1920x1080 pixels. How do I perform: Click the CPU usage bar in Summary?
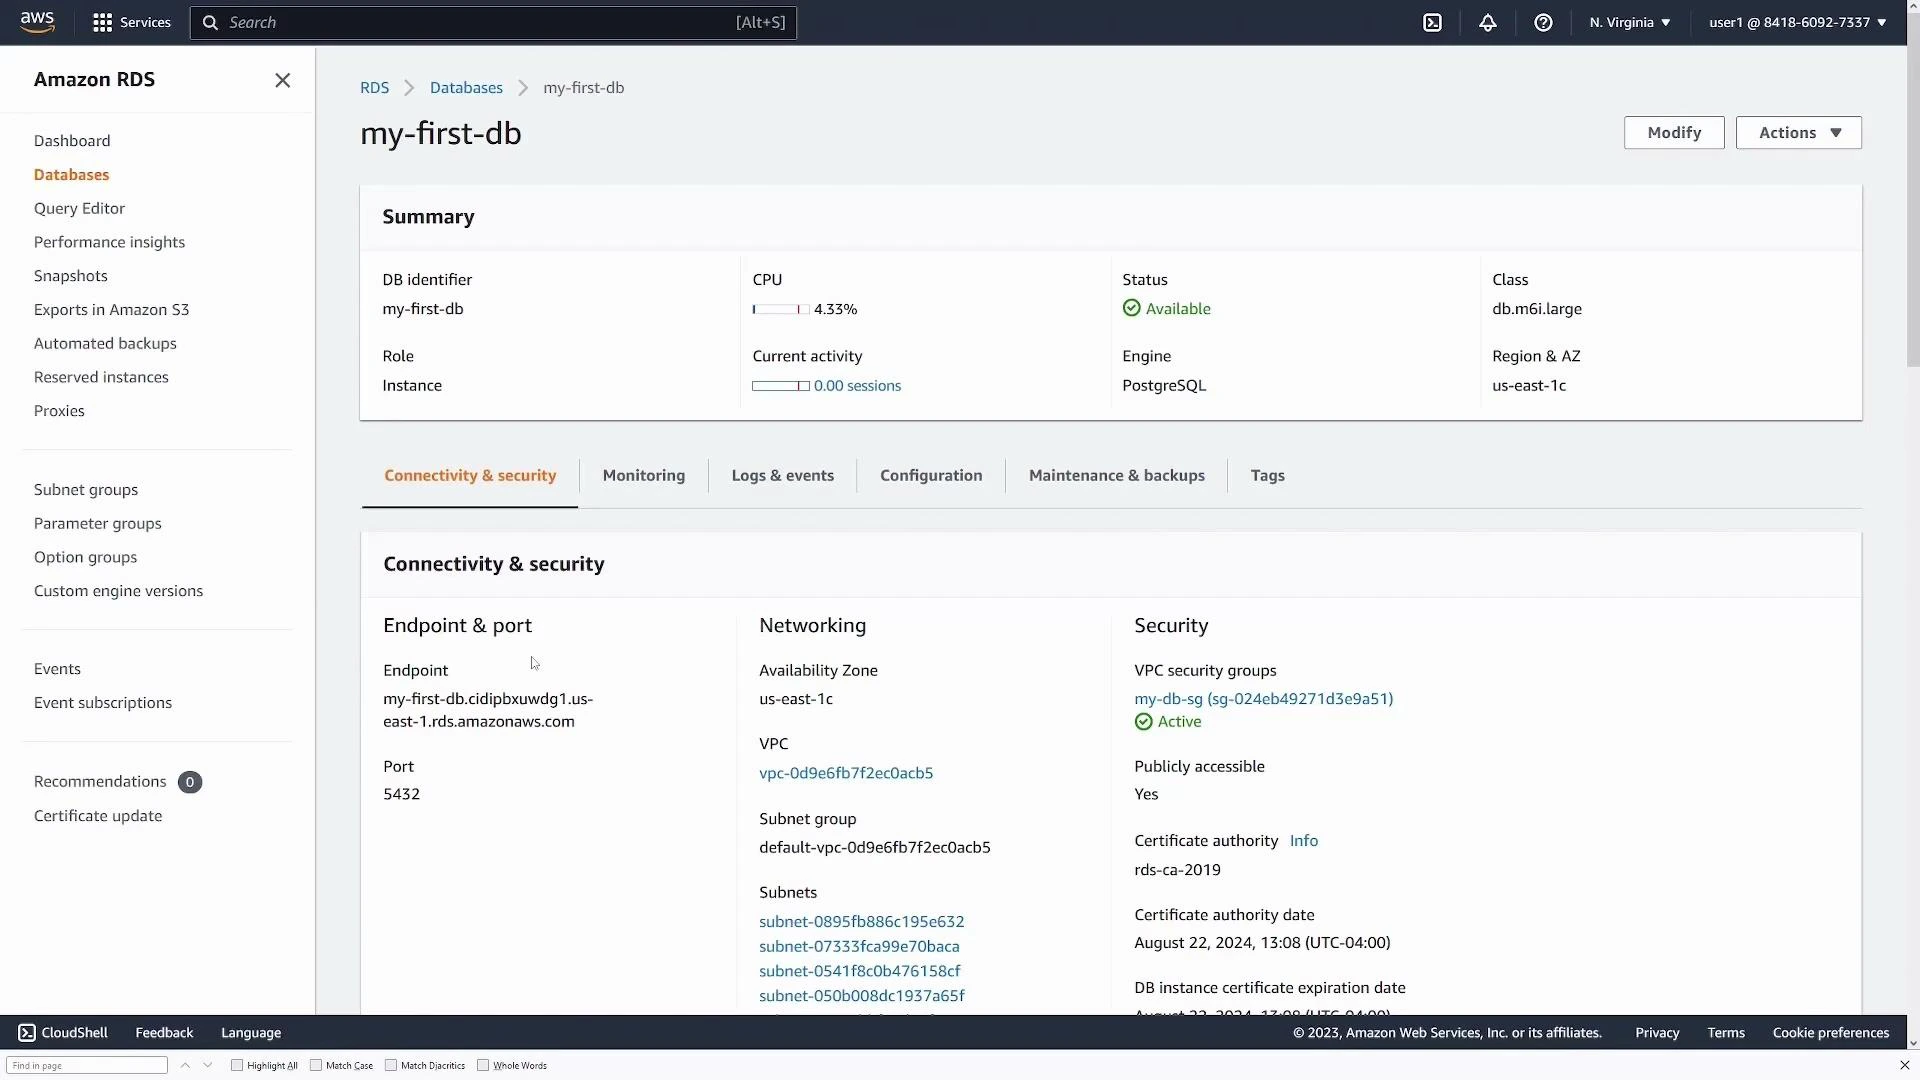pos(780,309)
